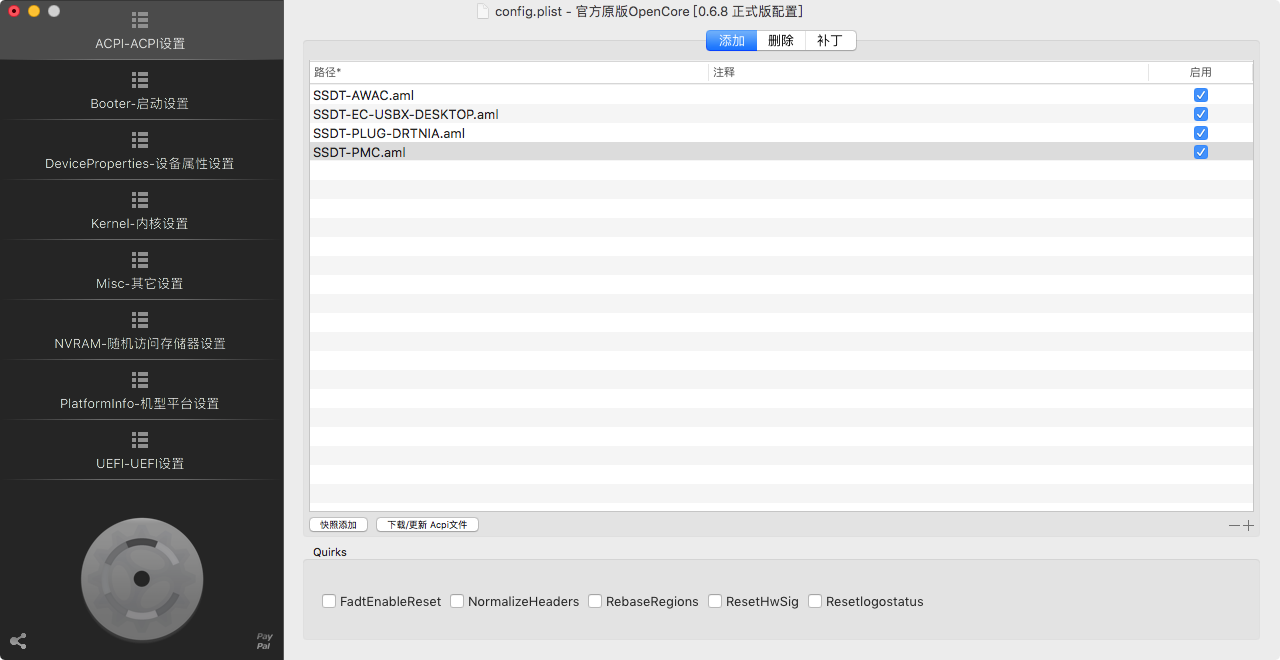This screenshot has width=1280, height=660.
Task: Select the SSDT-AWAC.aml row
Action: pyautogui.click(x=781, y=95)
